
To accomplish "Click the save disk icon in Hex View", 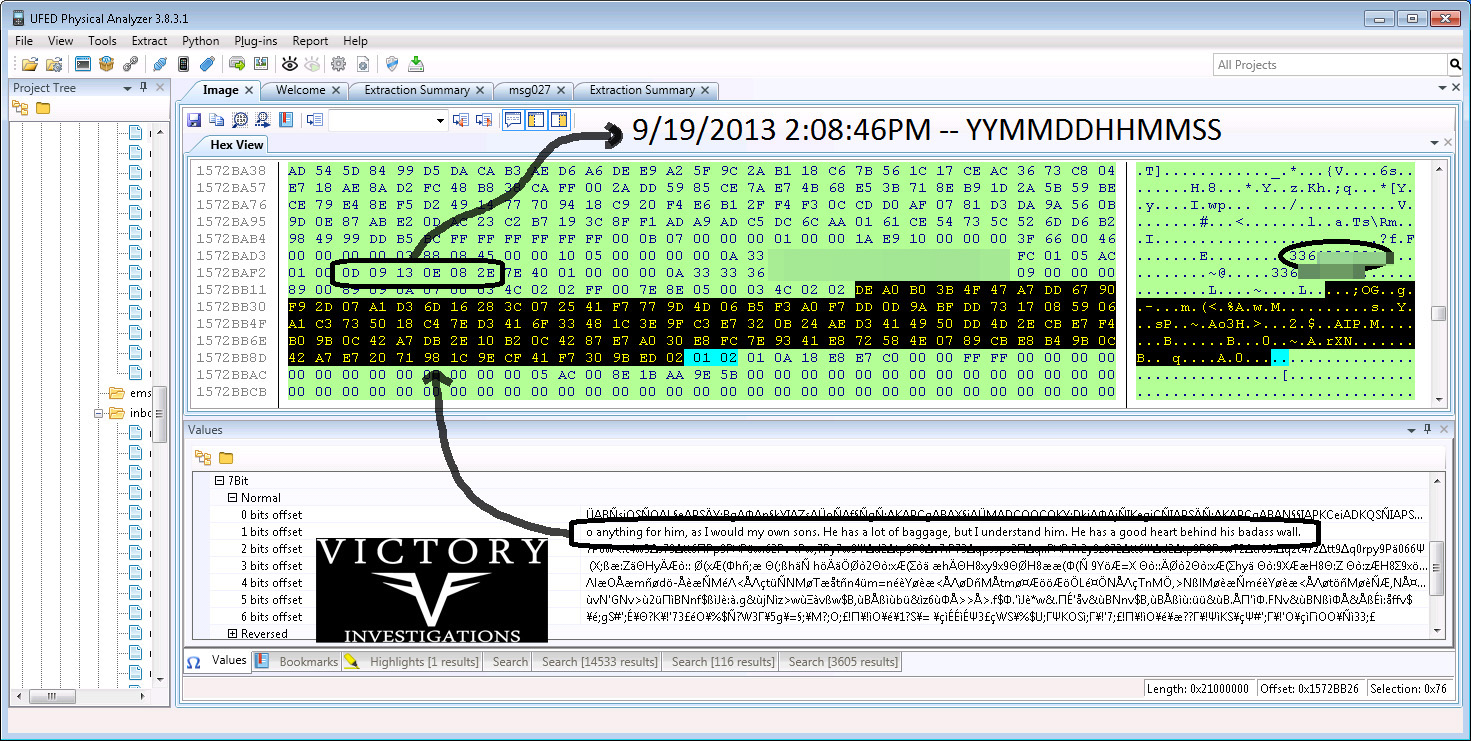I will point(194,120).
